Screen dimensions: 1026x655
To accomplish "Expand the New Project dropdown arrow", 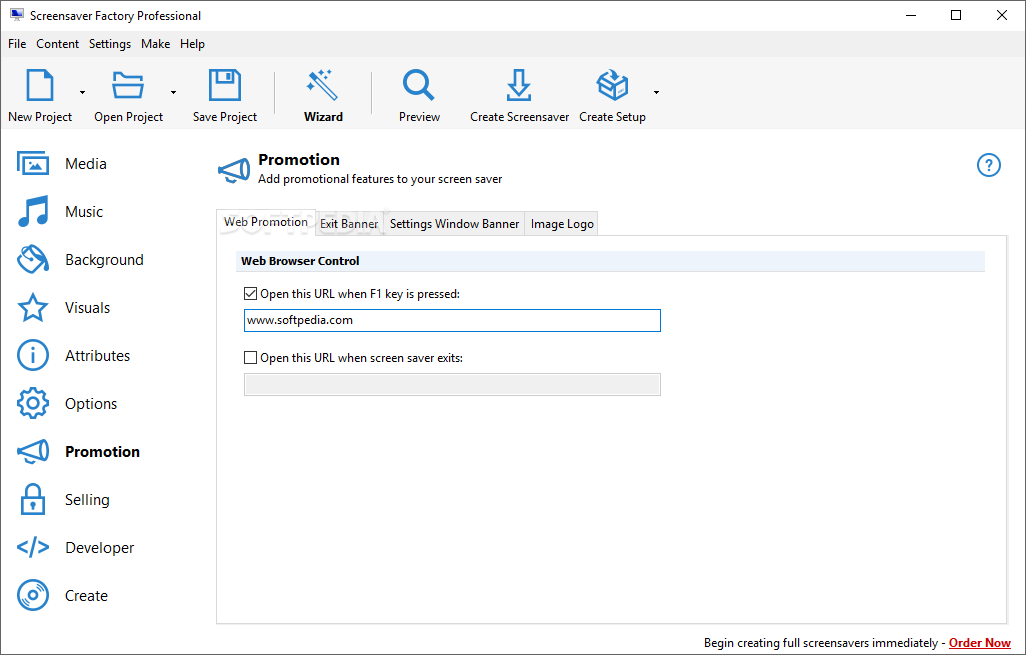I will pyautogui.click(x=83, y=92).
